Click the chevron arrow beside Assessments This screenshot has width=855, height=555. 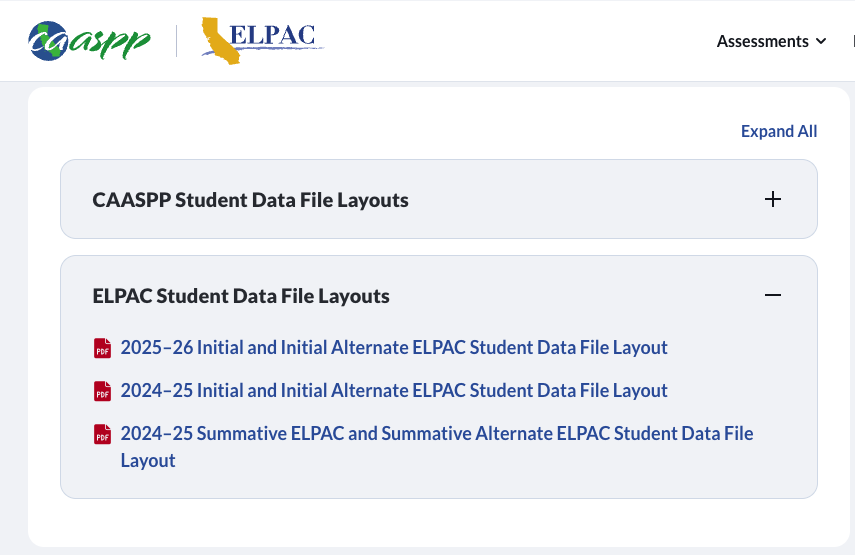pos(821,41)
